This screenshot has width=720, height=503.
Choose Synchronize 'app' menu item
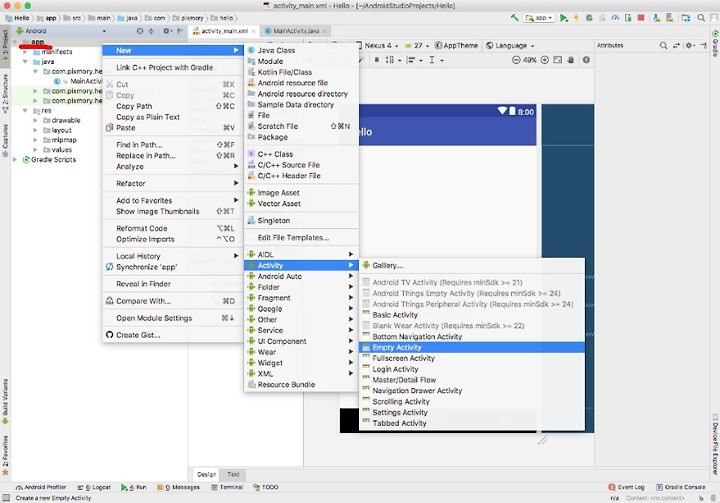click(172, 267)
